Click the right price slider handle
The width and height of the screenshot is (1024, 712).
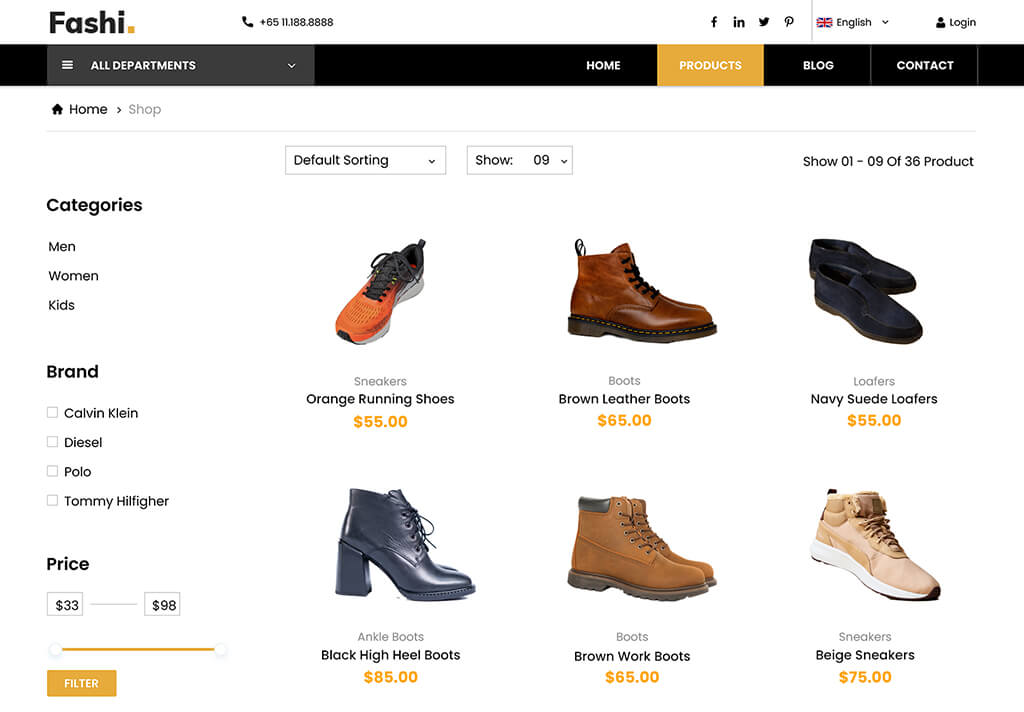[221, 650]
